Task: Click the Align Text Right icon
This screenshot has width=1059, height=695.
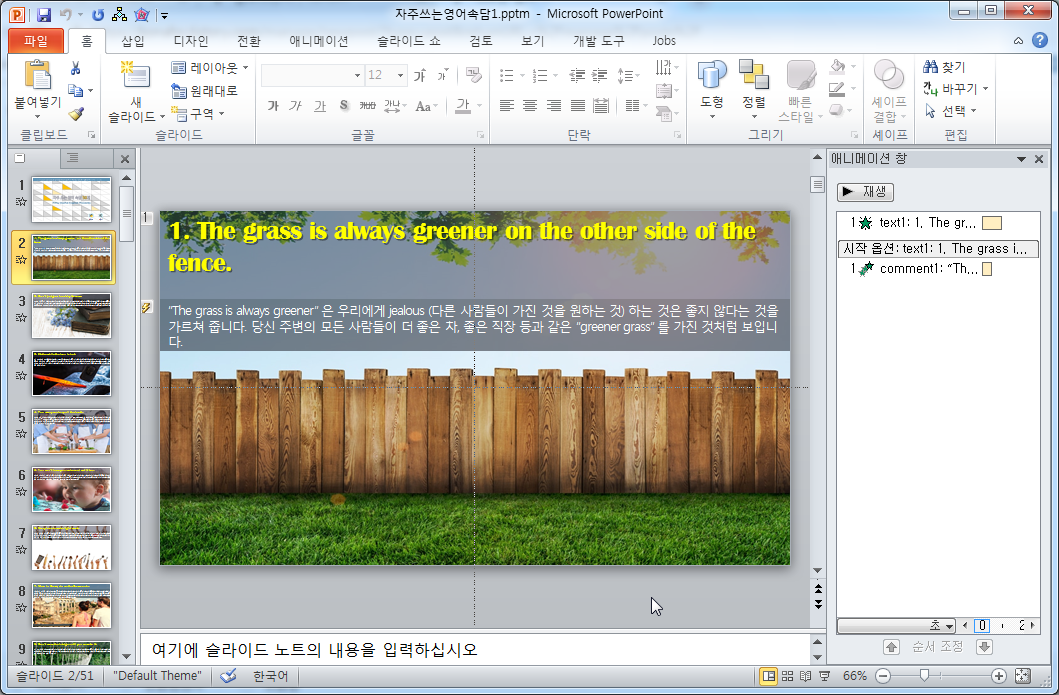Action: point(554,105)
